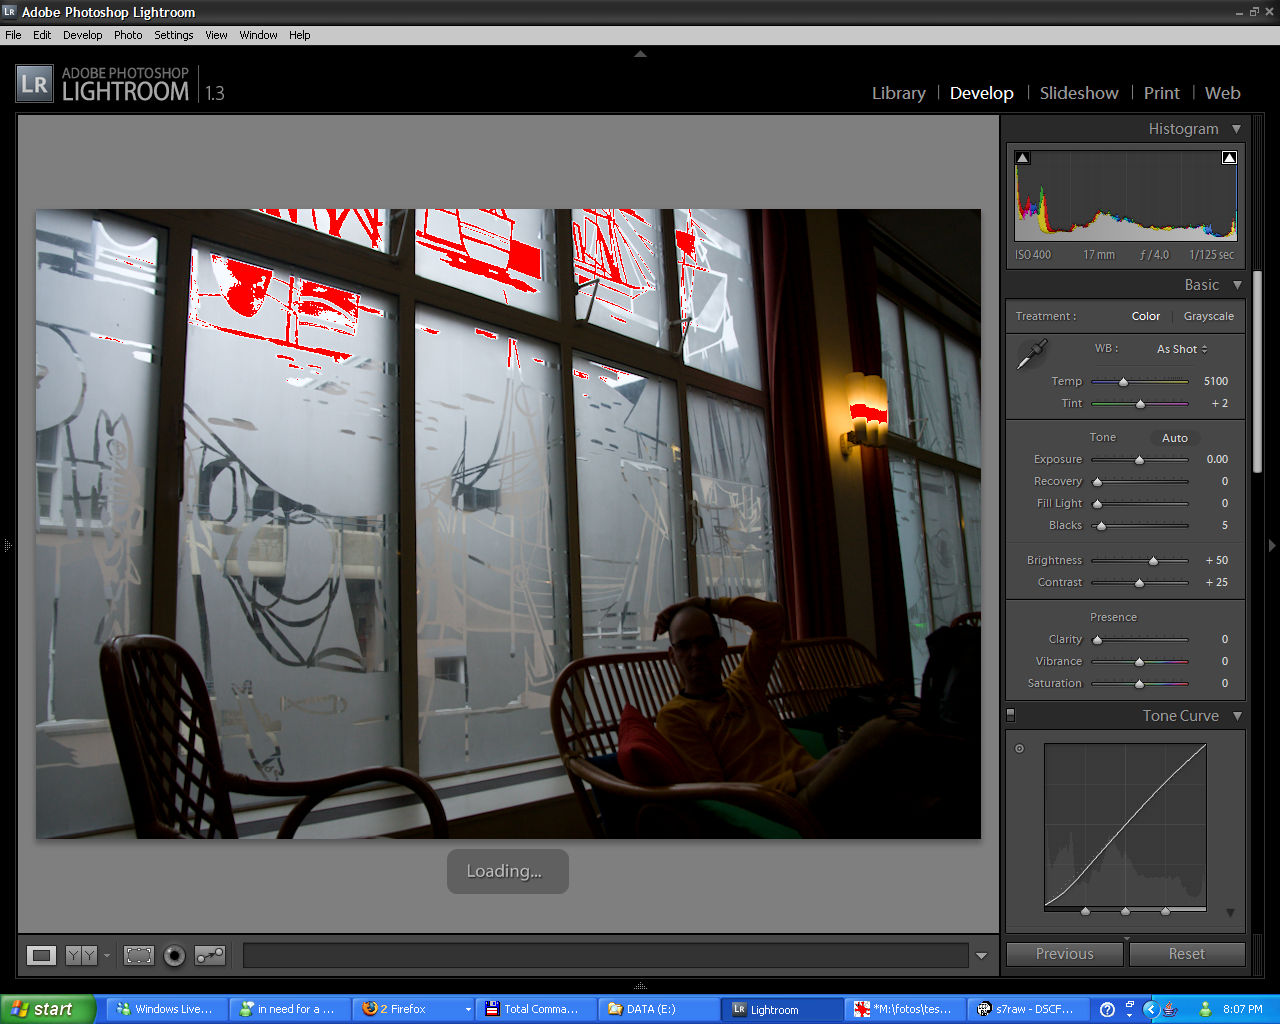Viewport: 1280px width, 1024px height.
Task: Select the Red Eye Removal tool
Action: tap(174, 956)
